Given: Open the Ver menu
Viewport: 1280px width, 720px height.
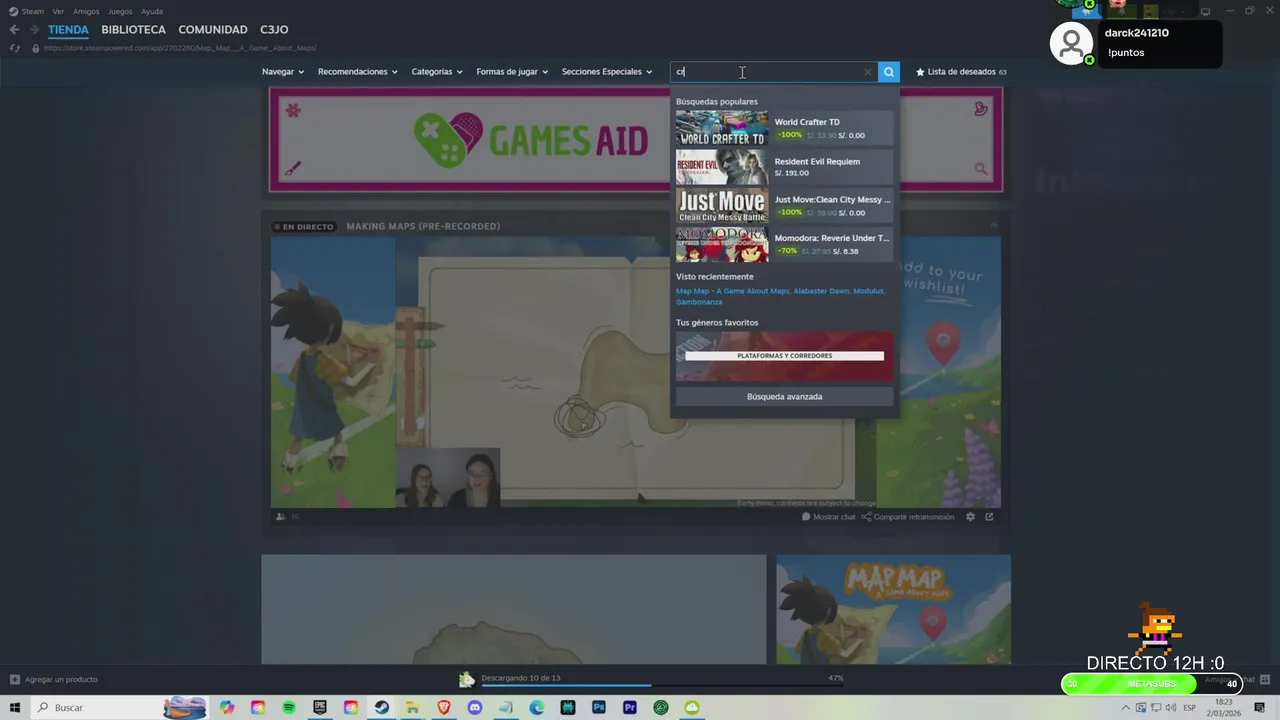Looking at the screenshot, I should (x=58, y=11).
